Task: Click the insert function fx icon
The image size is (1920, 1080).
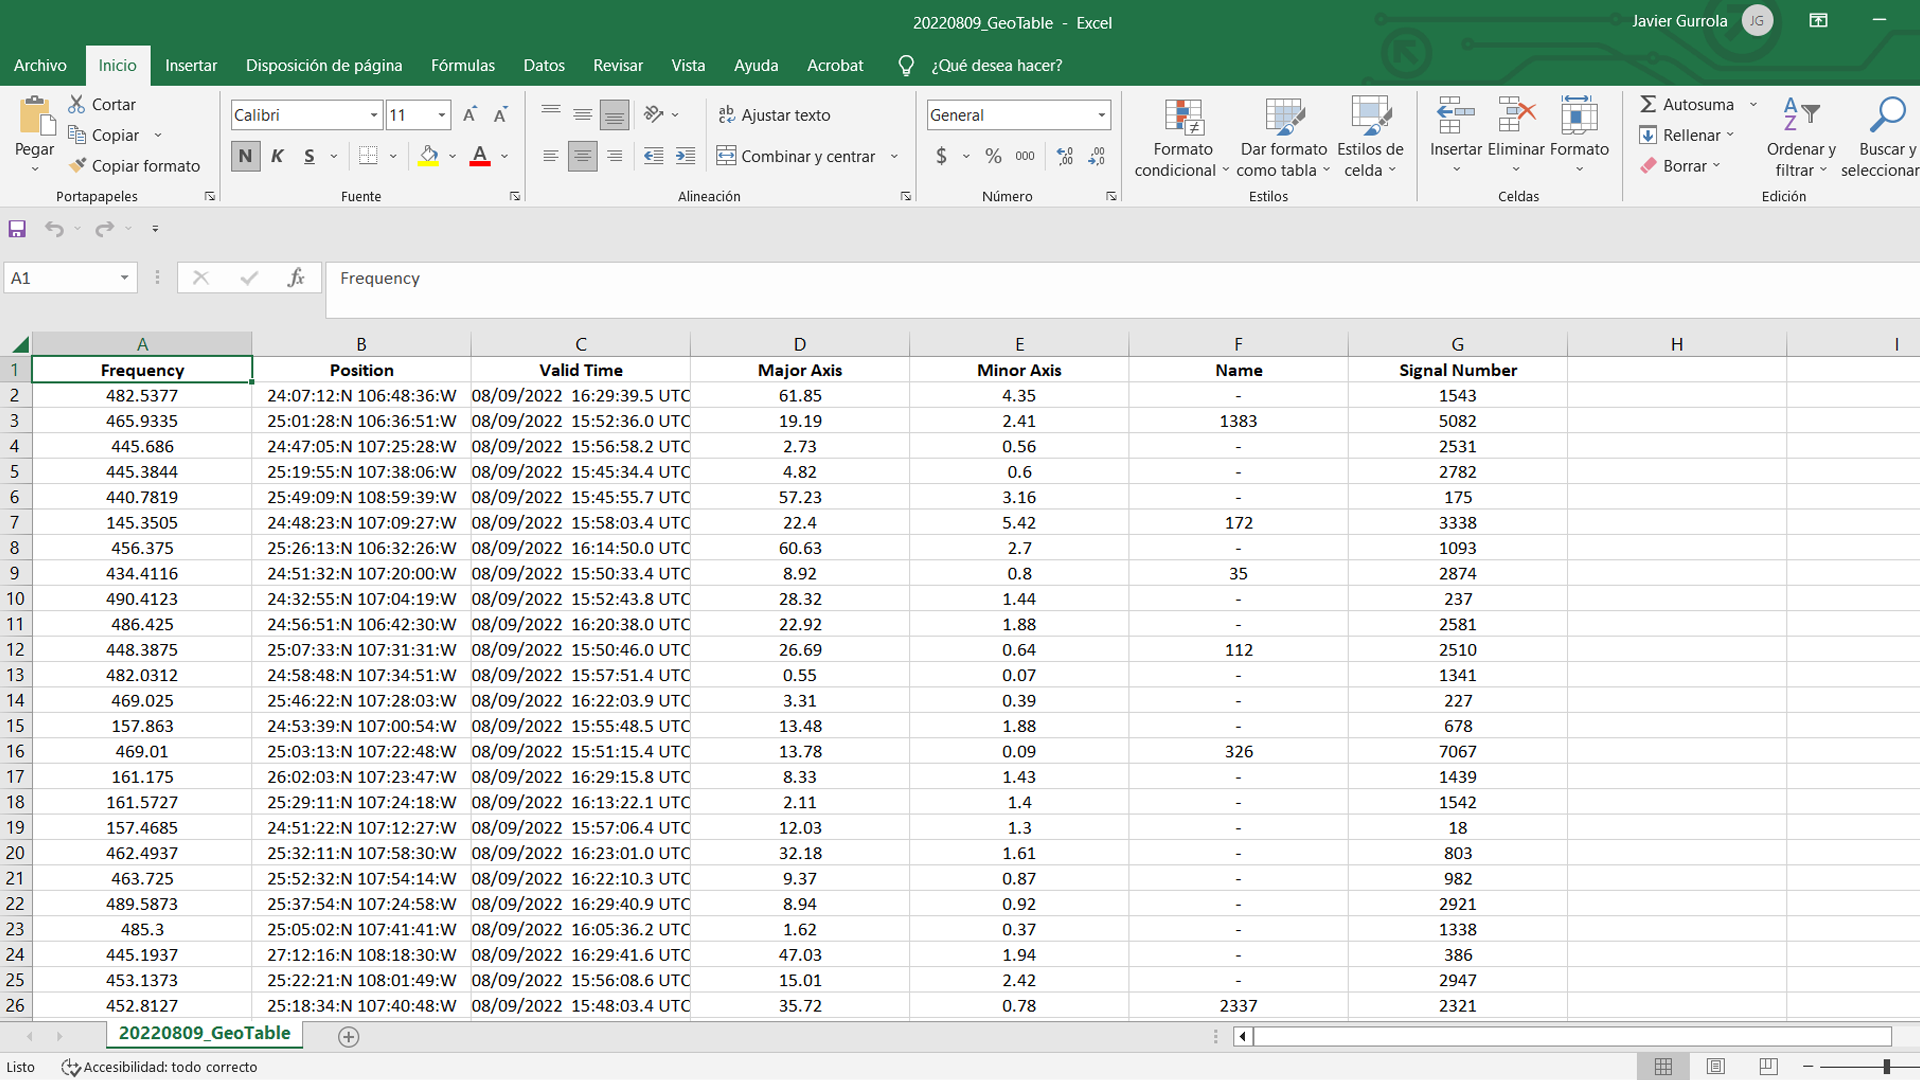Action: [295, 278]
